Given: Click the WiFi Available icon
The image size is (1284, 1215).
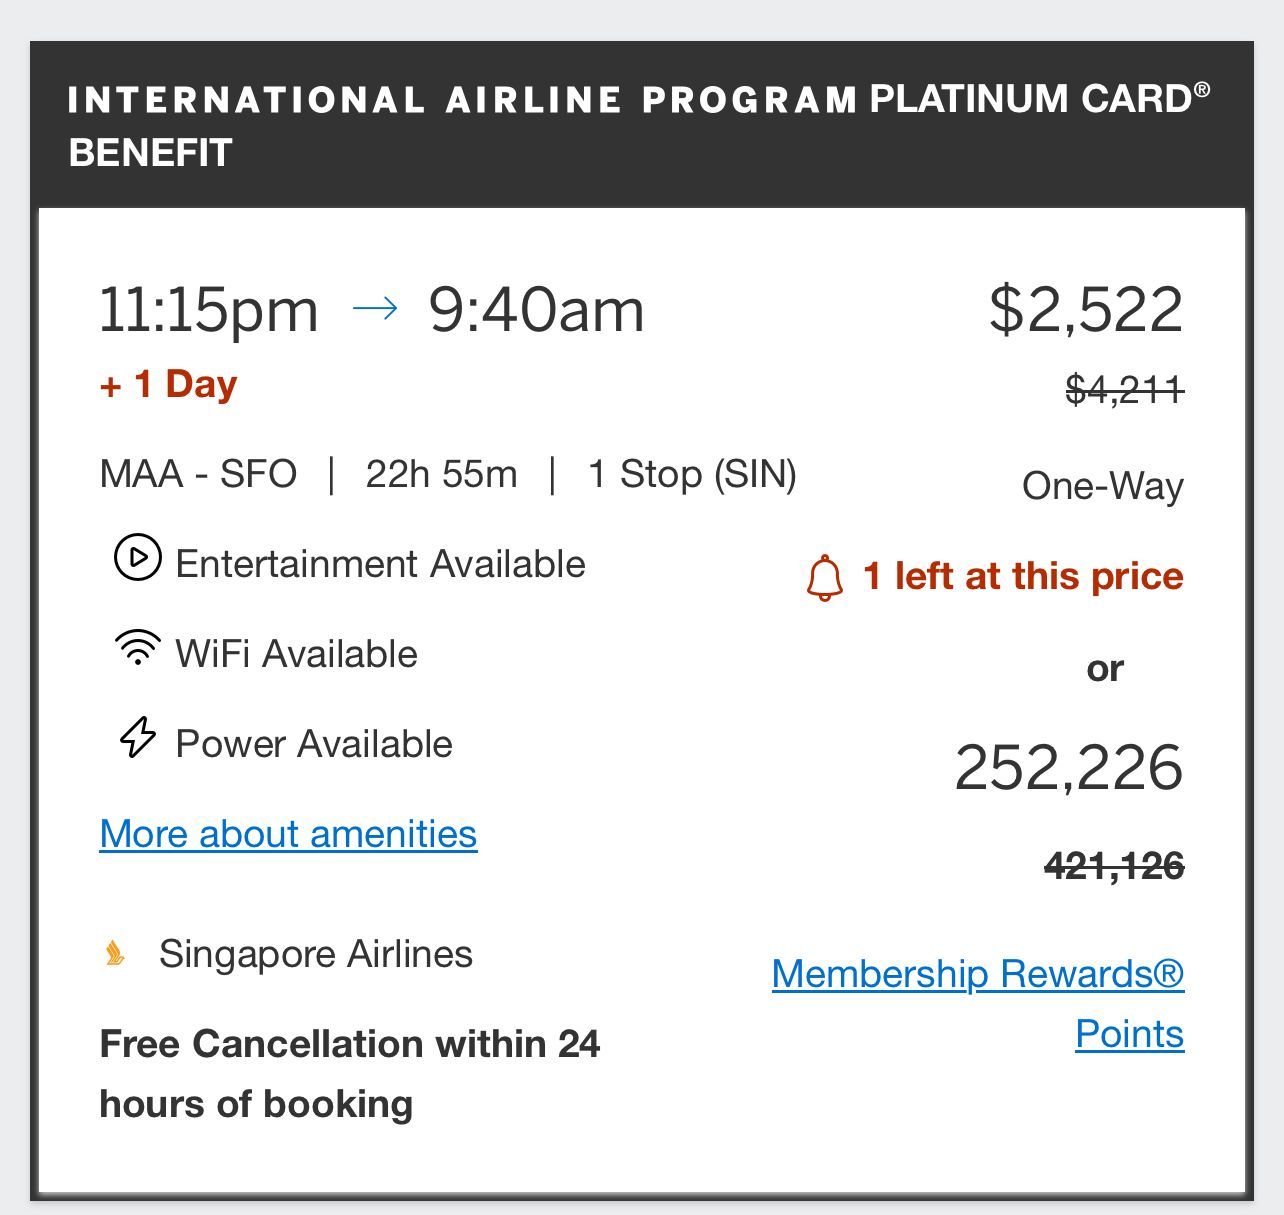Looking at the screenshot, I should click(x=138, y=648).
